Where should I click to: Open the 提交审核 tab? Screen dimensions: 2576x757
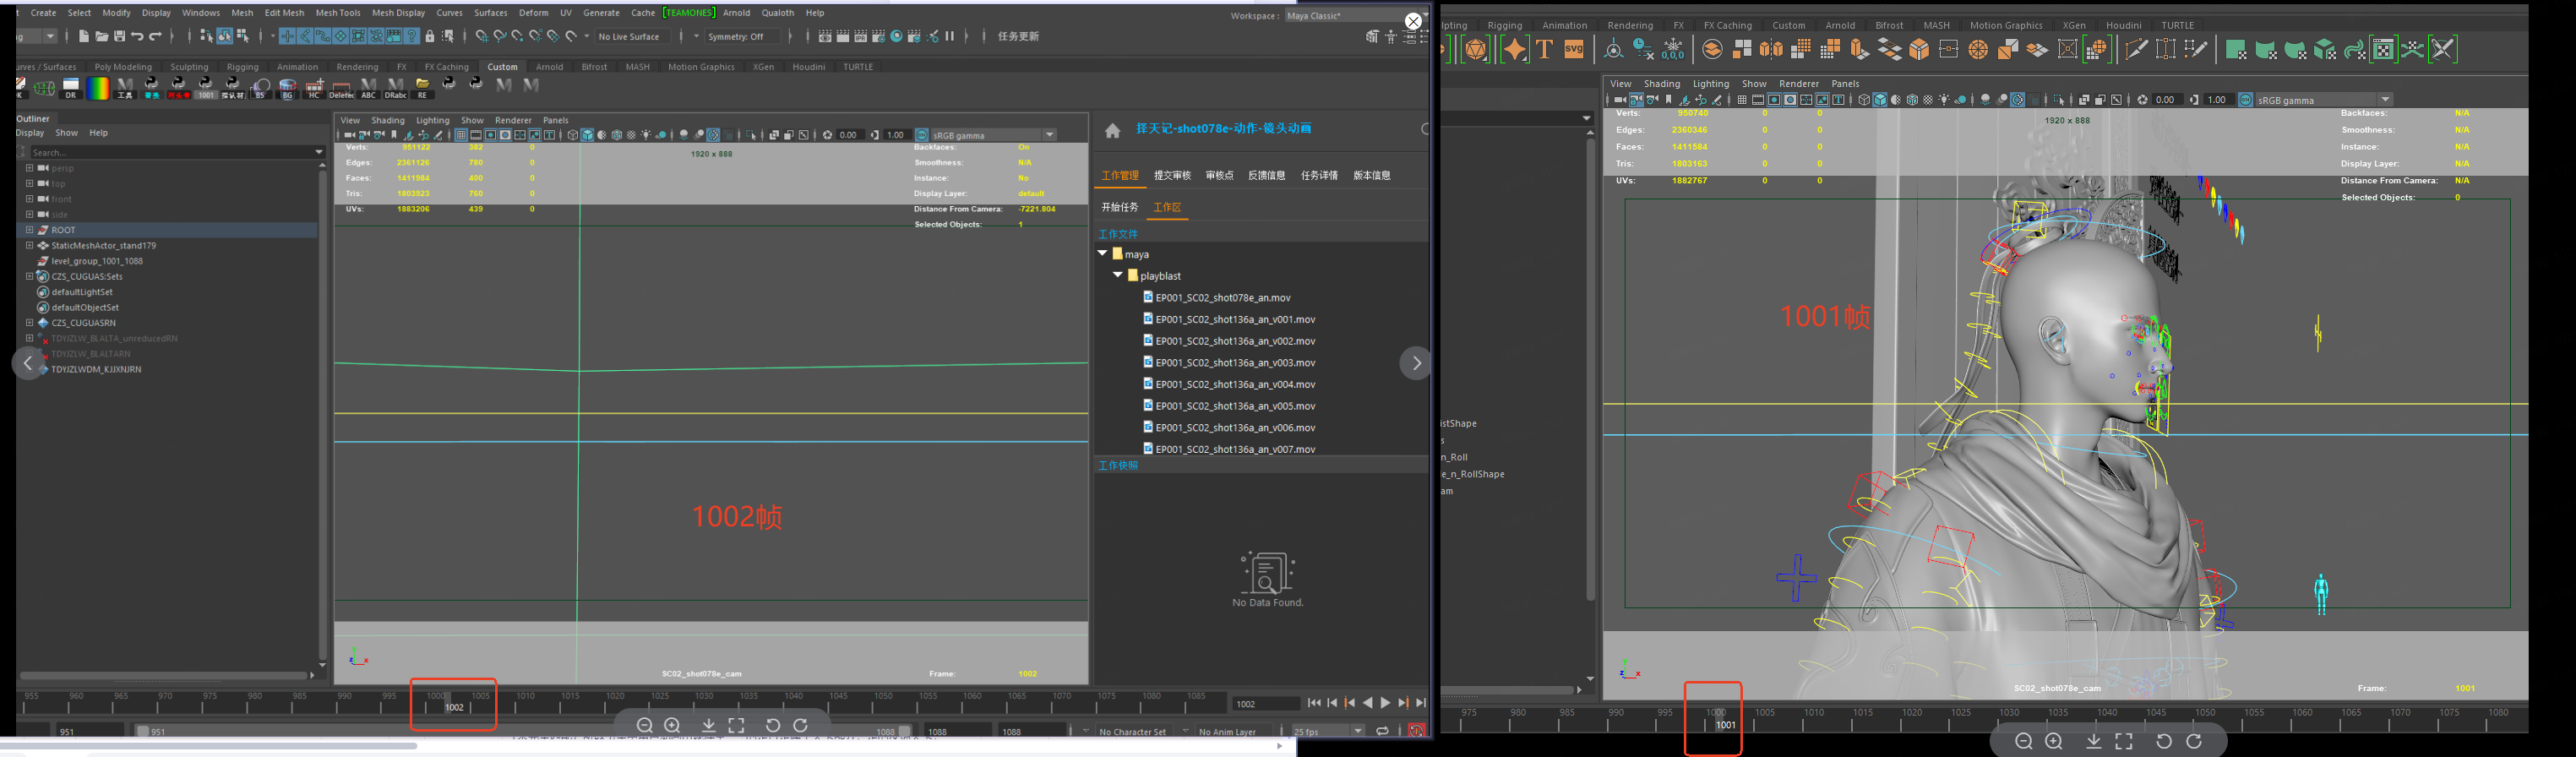1172,175
